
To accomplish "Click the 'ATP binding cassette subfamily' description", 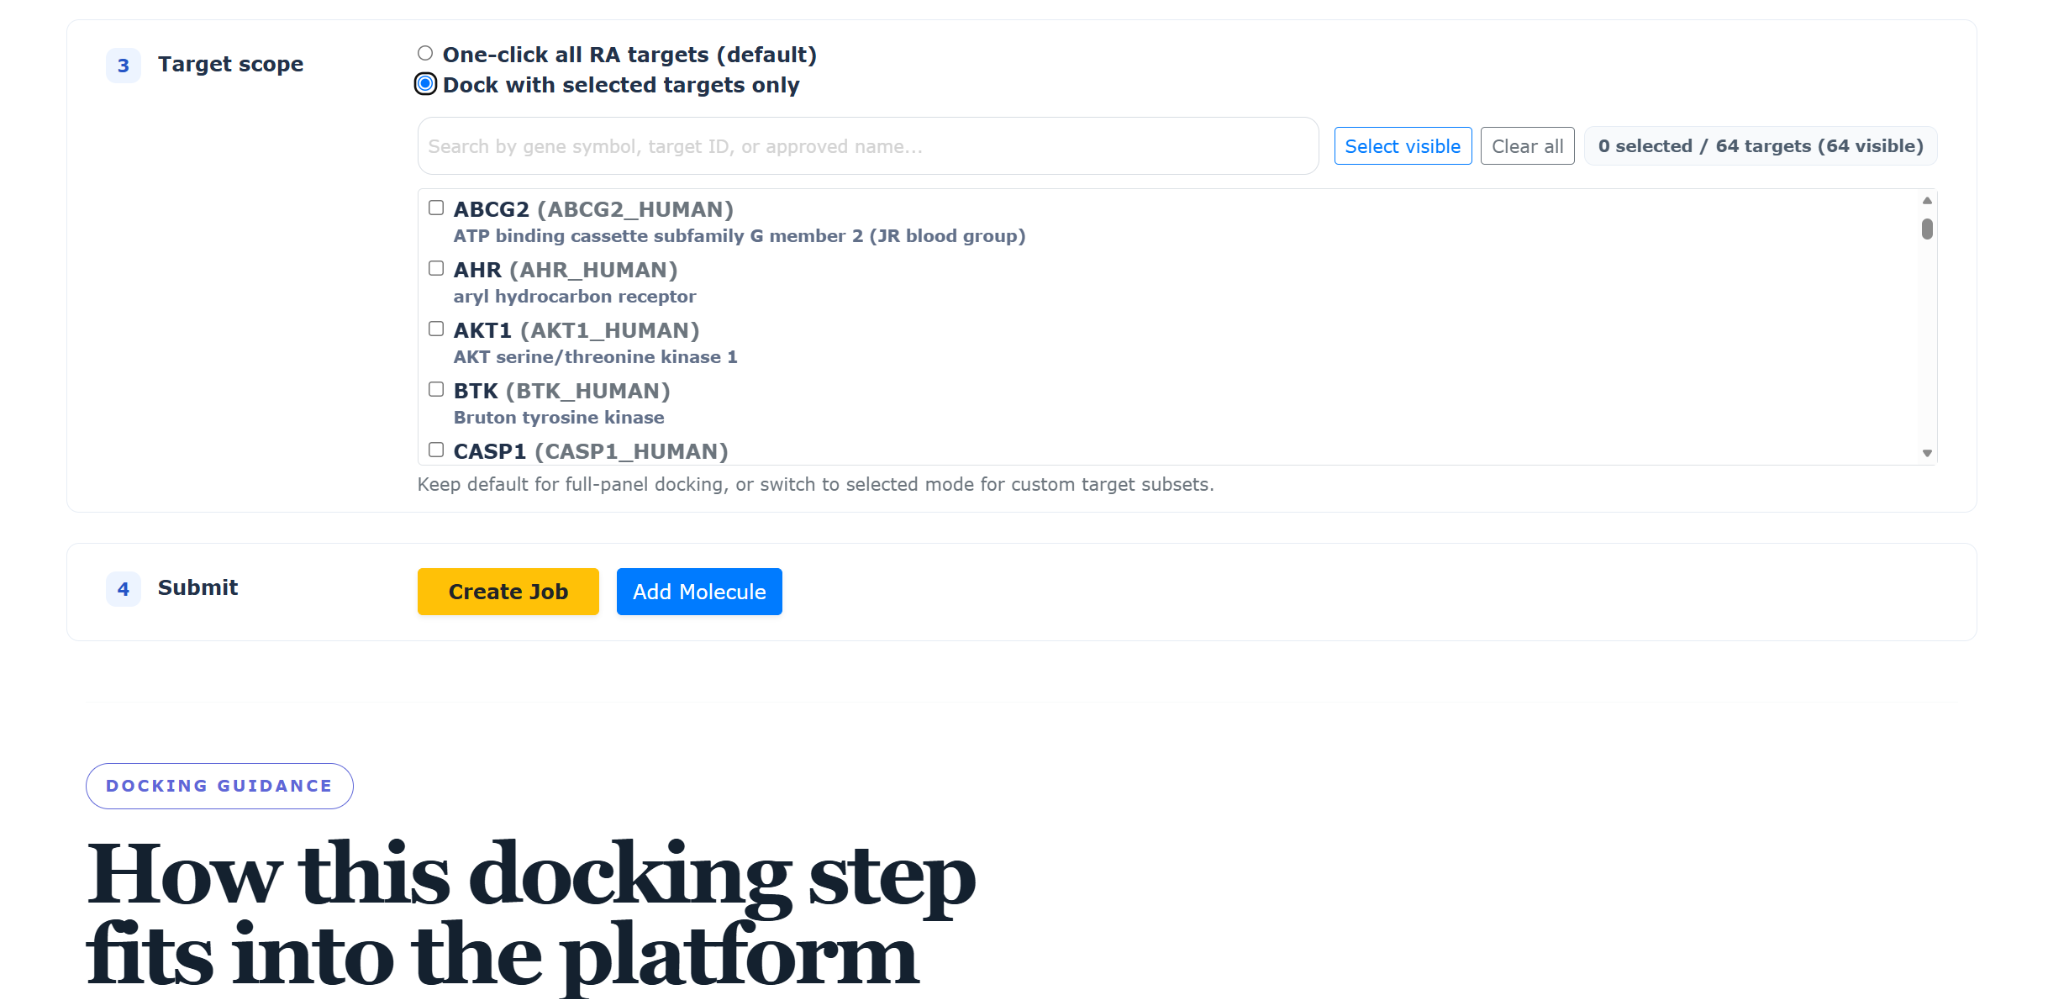I will (x=740, y=236).
